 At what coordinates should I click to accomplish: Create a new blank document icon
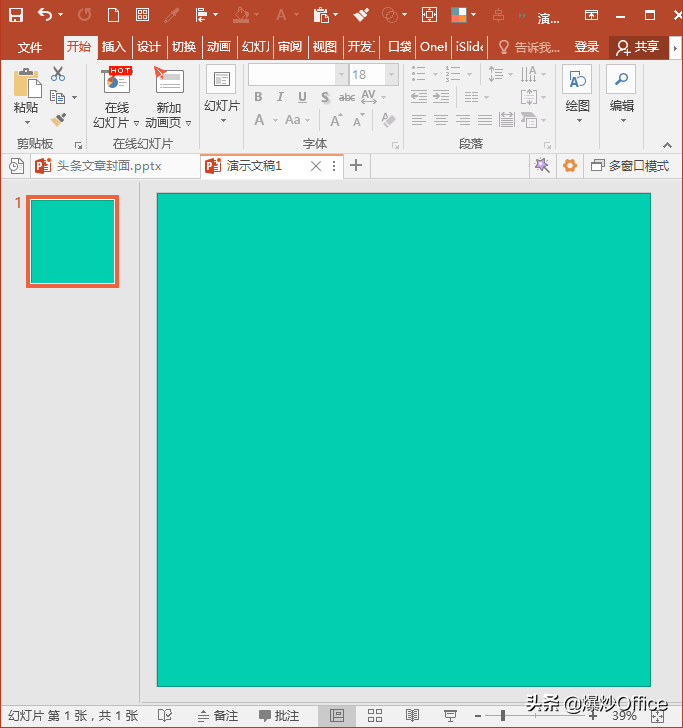coord(113,15)
